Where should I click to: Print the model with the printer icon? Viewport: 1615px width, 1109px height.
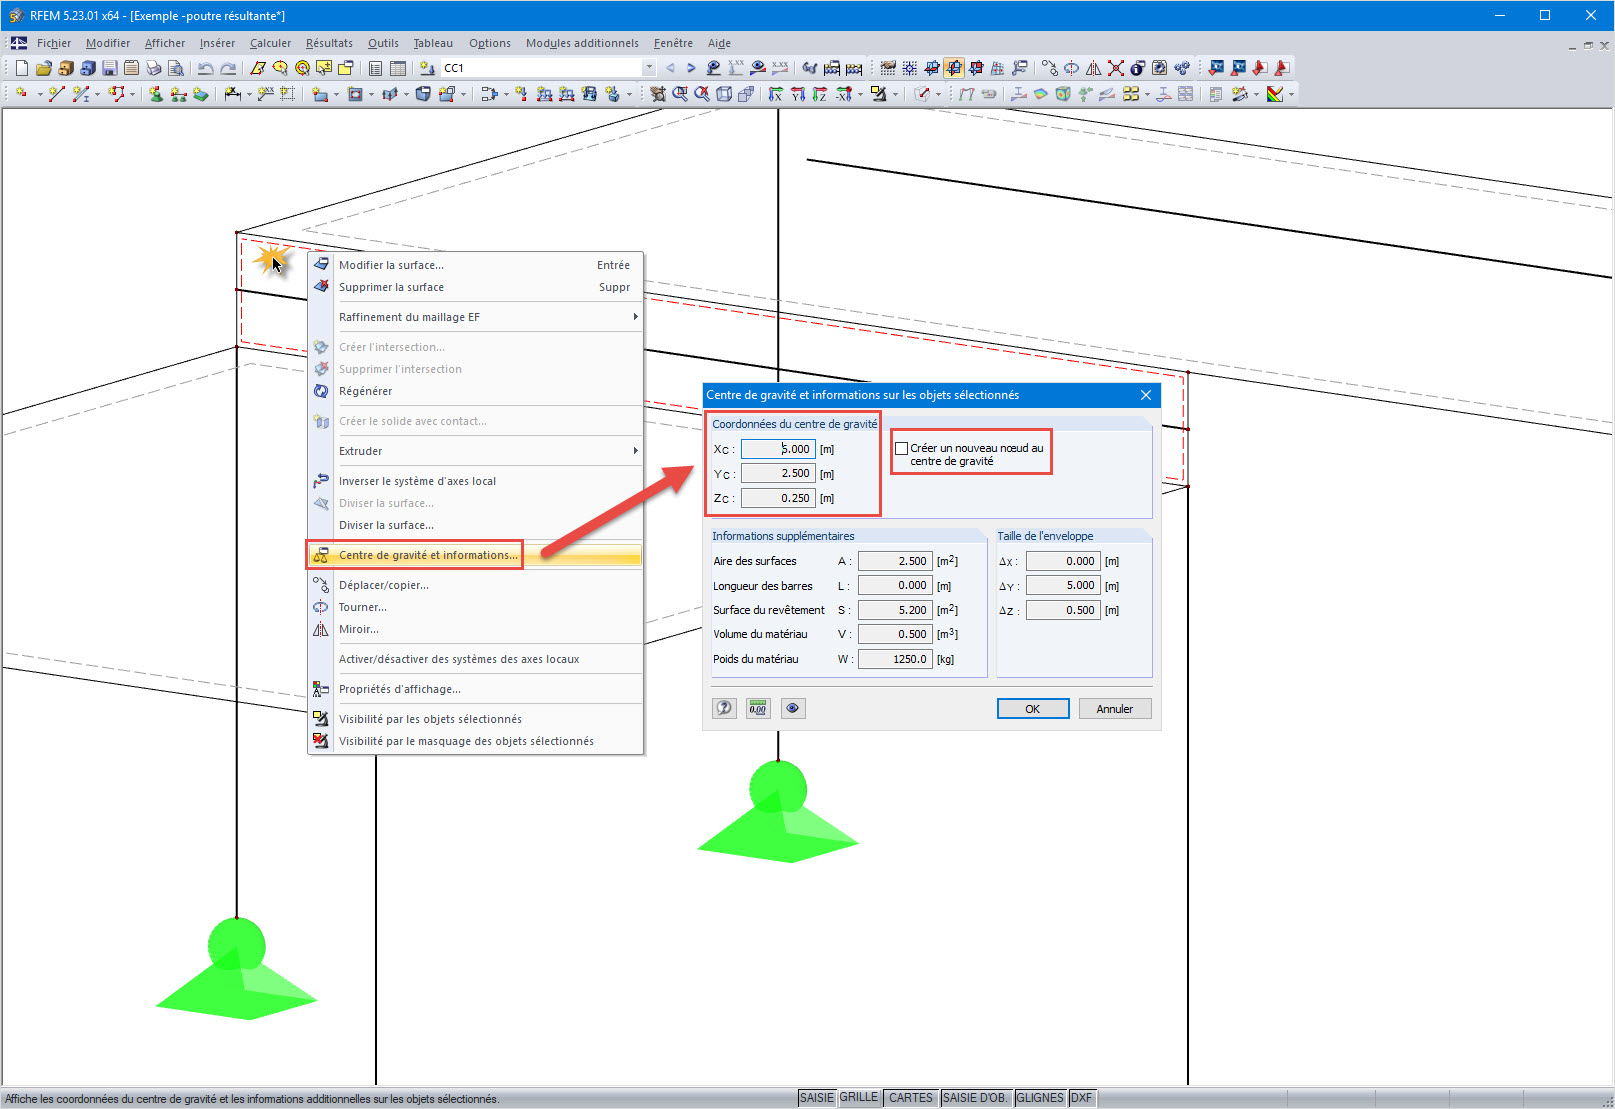pos(153,68)
